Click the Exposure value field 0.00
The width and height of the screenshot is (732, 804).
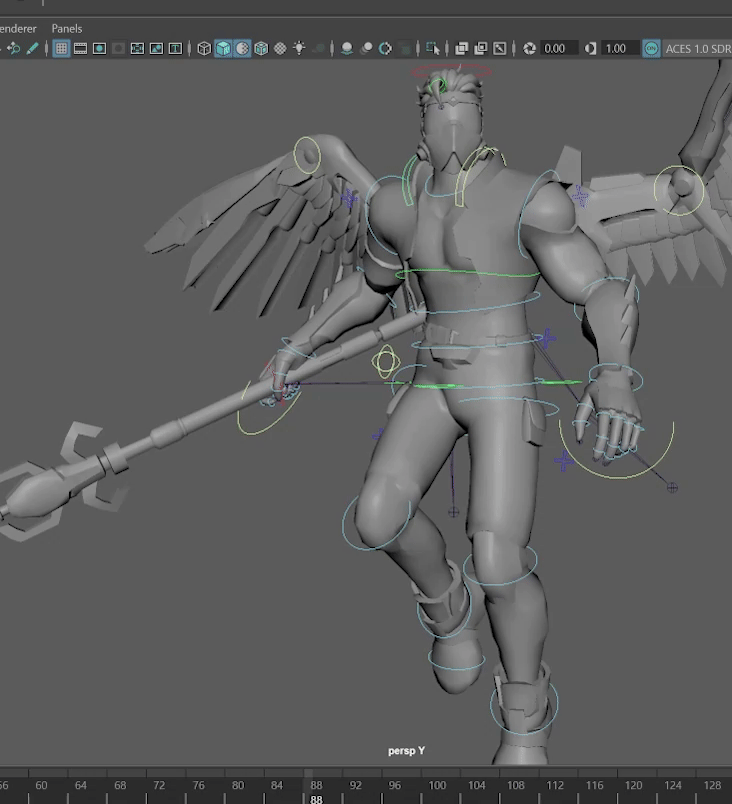559,49
